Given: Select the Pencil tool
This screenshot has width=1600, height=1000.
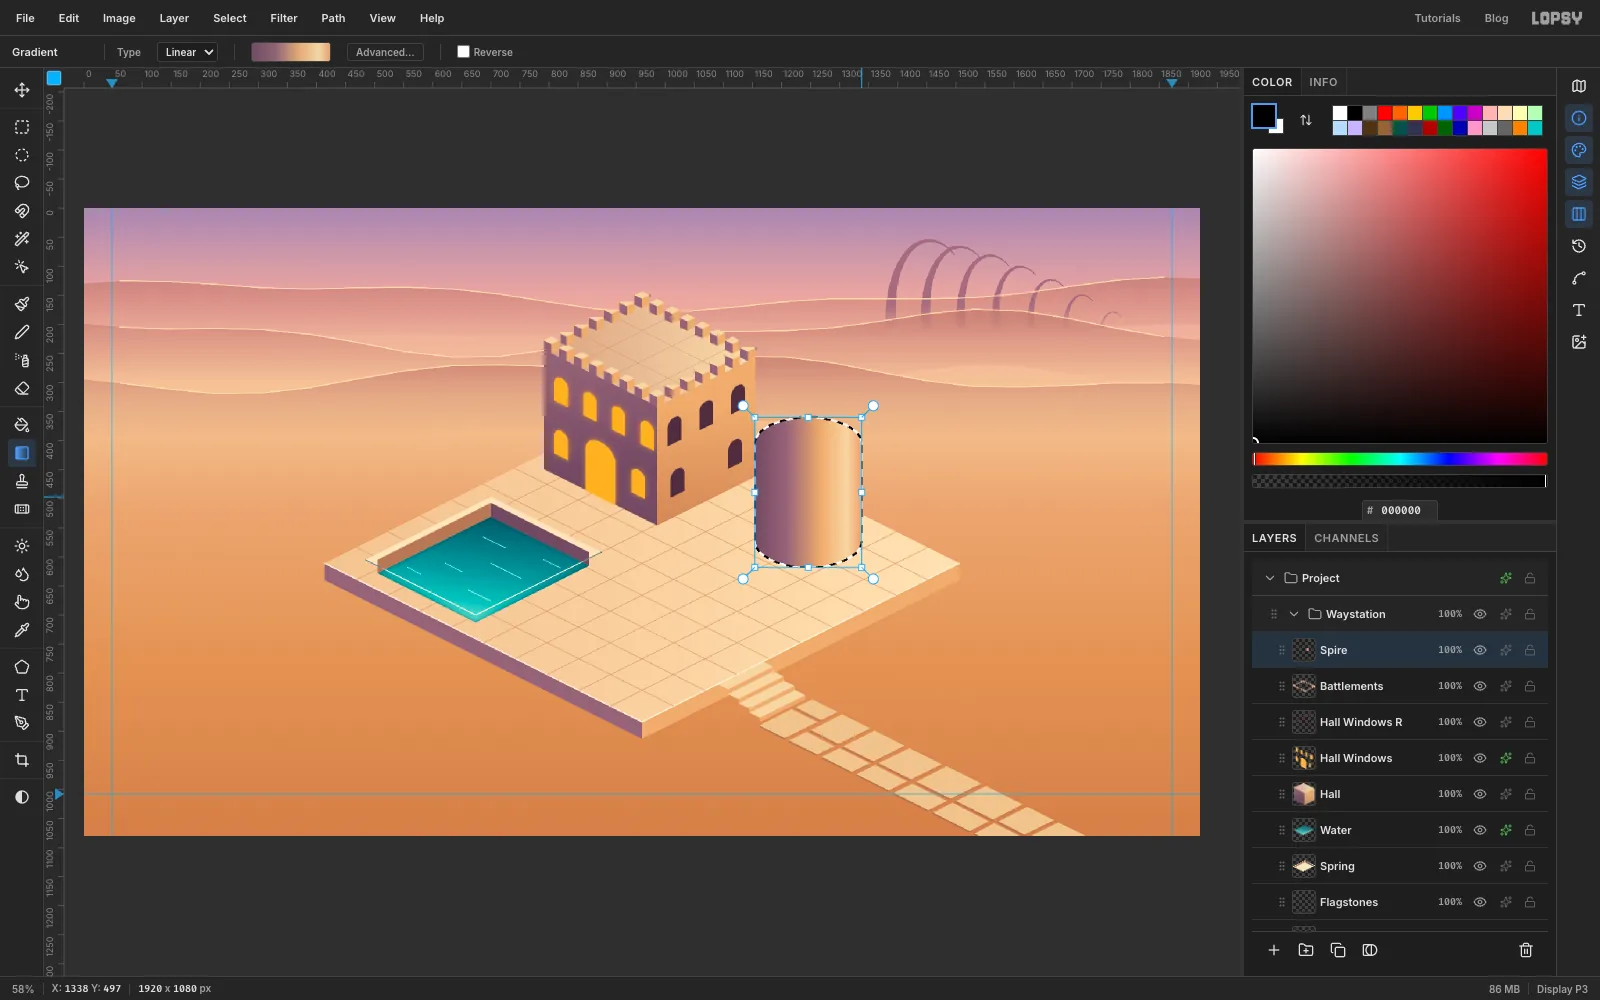Looking at the screenshot, I should point(22,332).
